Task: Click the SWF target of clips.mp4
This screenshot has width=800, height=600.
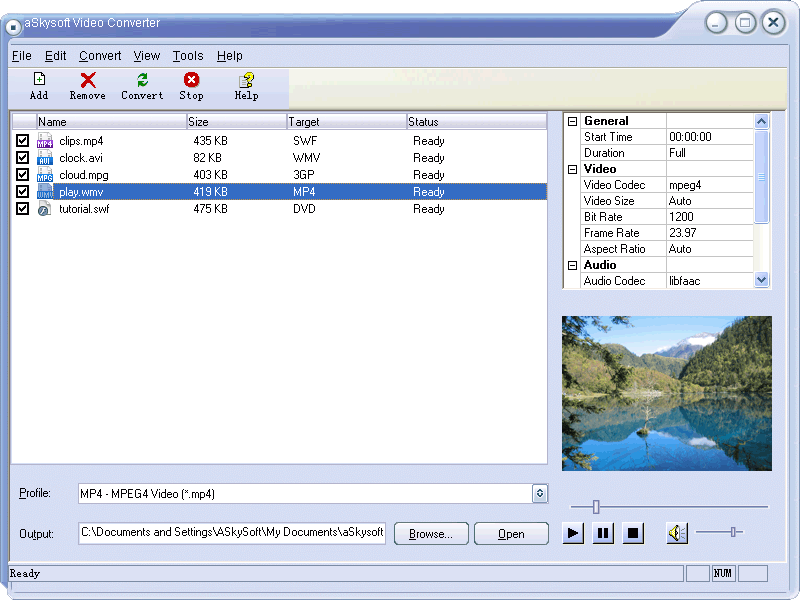Action: pos(305,140)
